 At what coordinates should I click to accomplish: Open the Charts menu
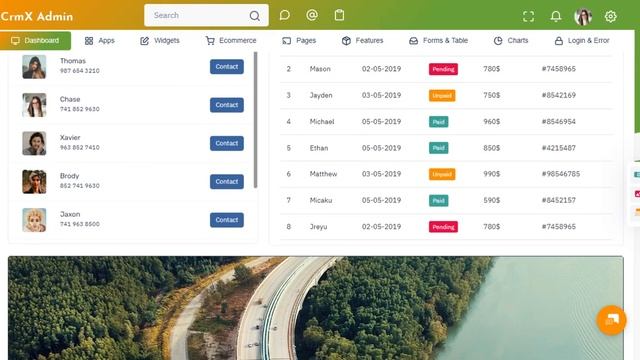(x=511, y=40)
